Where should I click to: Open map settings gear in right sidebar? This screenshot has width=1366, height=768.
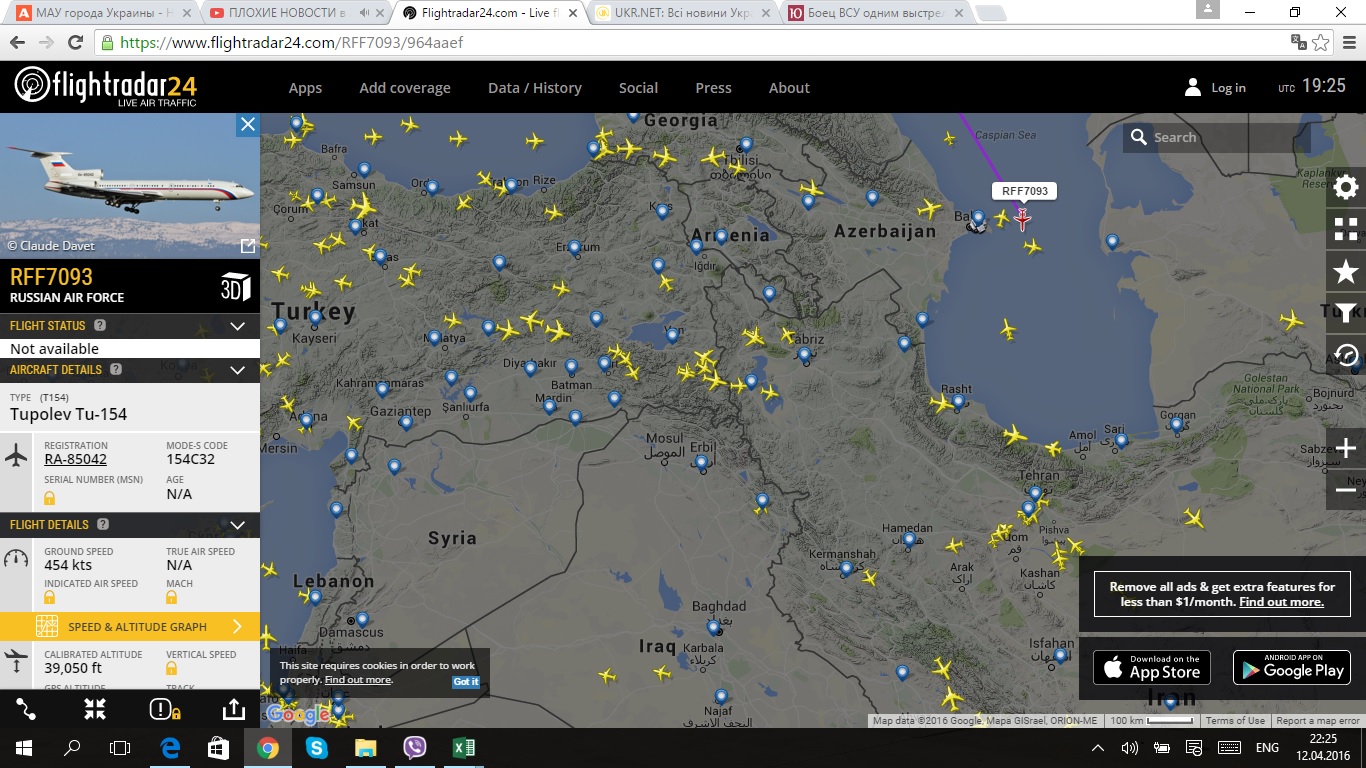1346,187
